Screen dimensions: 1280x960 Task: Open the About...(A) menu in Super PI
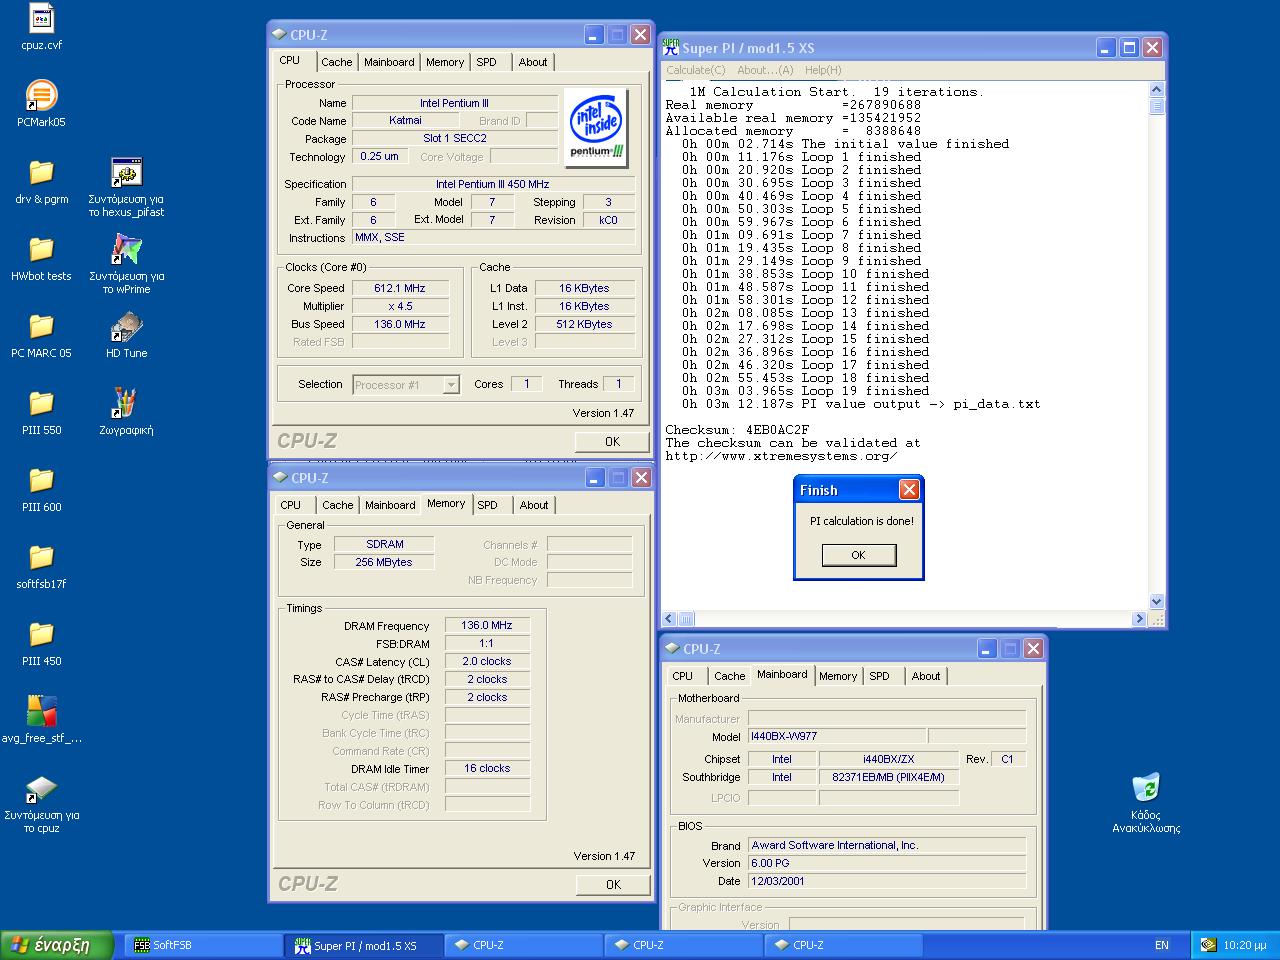tap(765, 70)
